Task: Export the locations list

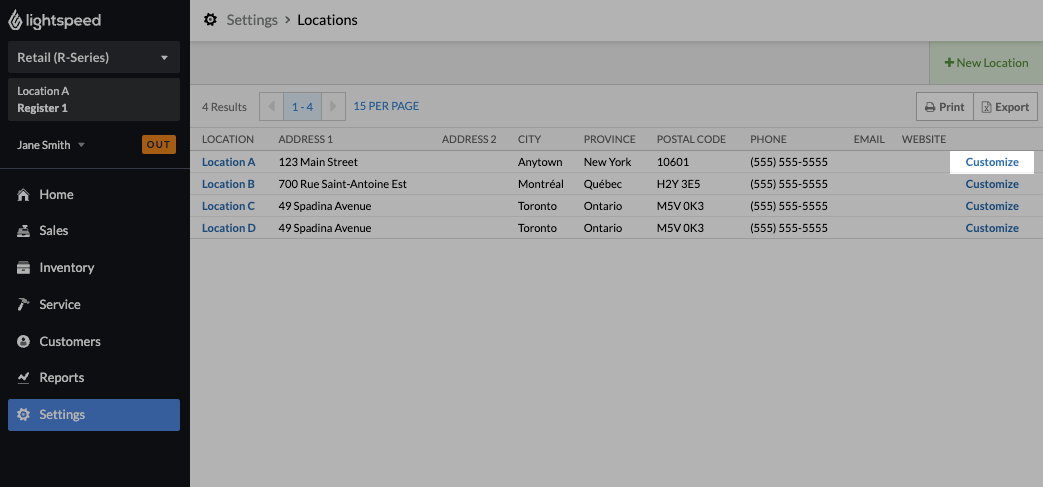Action: coord(1004,107)
